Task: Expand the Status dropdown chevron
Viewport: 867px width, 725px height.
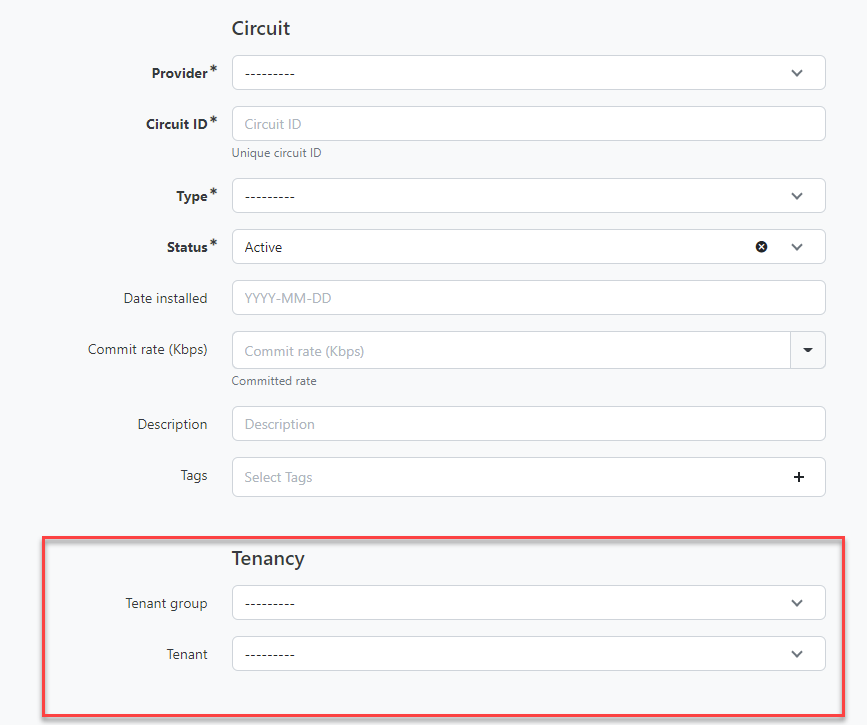Action: pyautogui.click(x=797, y=247)
